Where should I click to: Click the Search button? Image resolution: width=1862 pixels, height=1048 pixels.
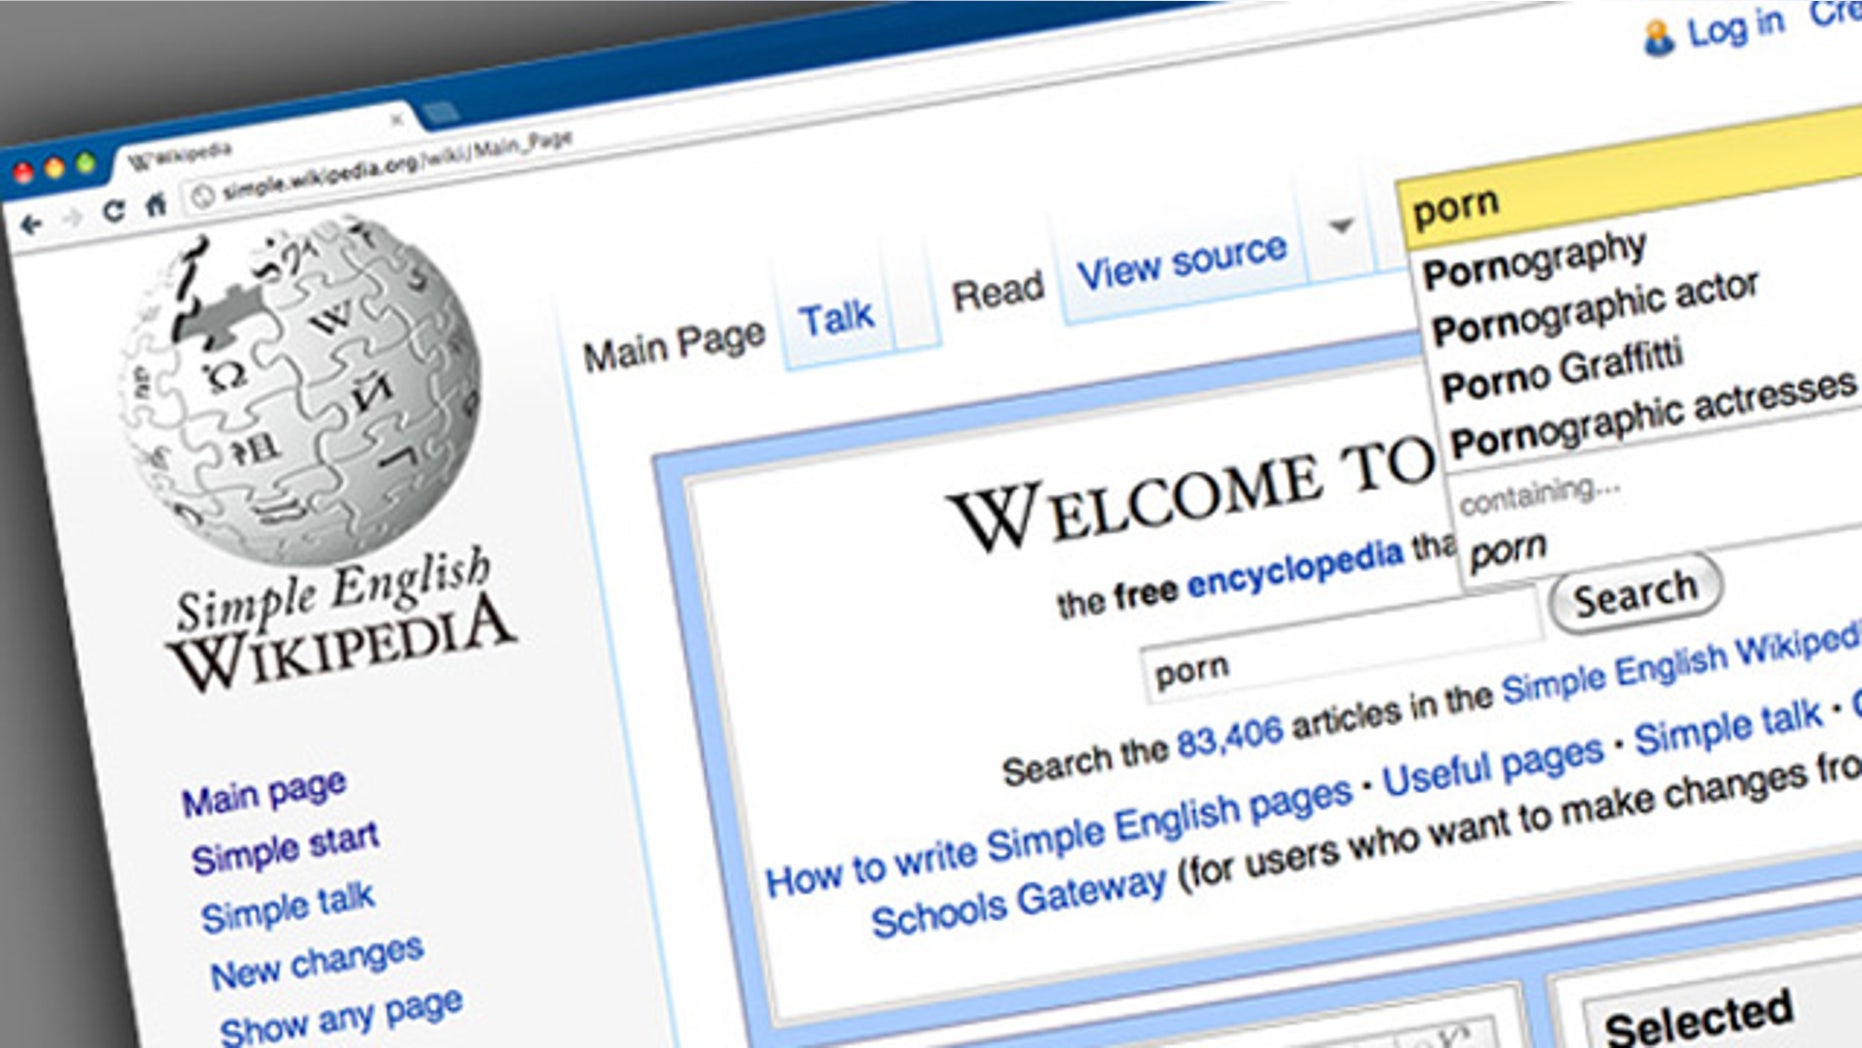[x=1635, y=593]
